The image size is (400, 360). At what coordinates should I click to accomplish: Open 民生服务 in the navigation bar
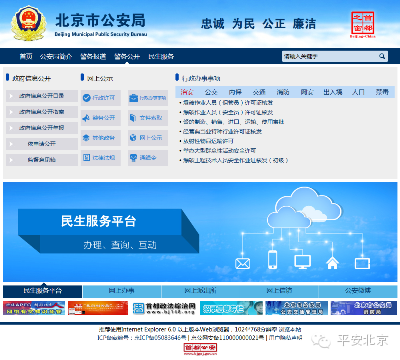(x=161, y=56)
